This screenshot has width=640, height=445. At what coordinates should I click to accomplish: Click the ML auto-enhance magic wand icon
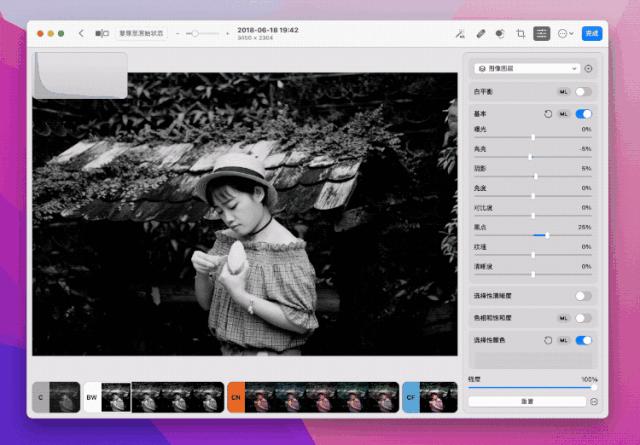pyautogui.click(x=459, y=33)
